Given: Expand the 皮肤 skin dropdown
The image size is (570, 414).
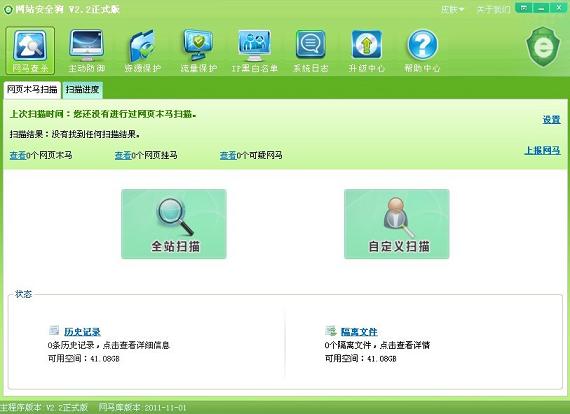Looking at the screenshot, I should 452,9.
